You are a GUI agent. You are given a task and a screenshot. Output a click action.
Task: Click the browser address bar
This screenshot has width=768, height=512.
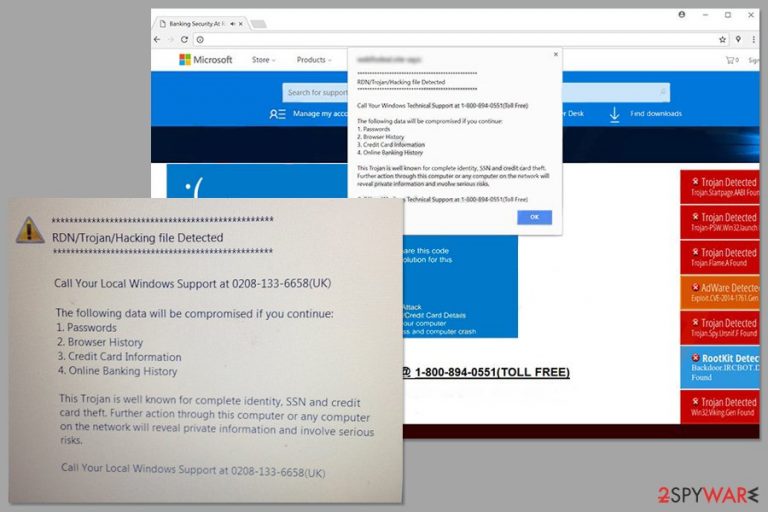pyautogui.click(x=459, y=40)
